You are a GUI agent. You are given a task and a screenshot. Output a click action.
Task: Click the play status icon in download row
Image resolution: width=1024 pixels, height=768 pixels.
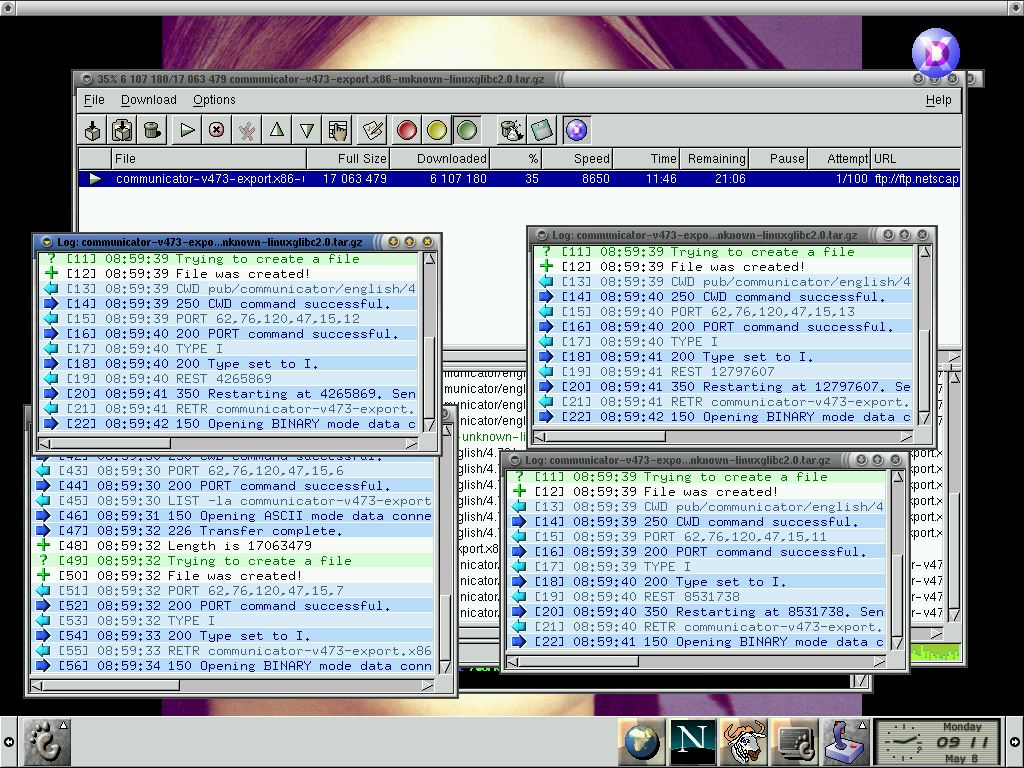(x=95, y=178)
